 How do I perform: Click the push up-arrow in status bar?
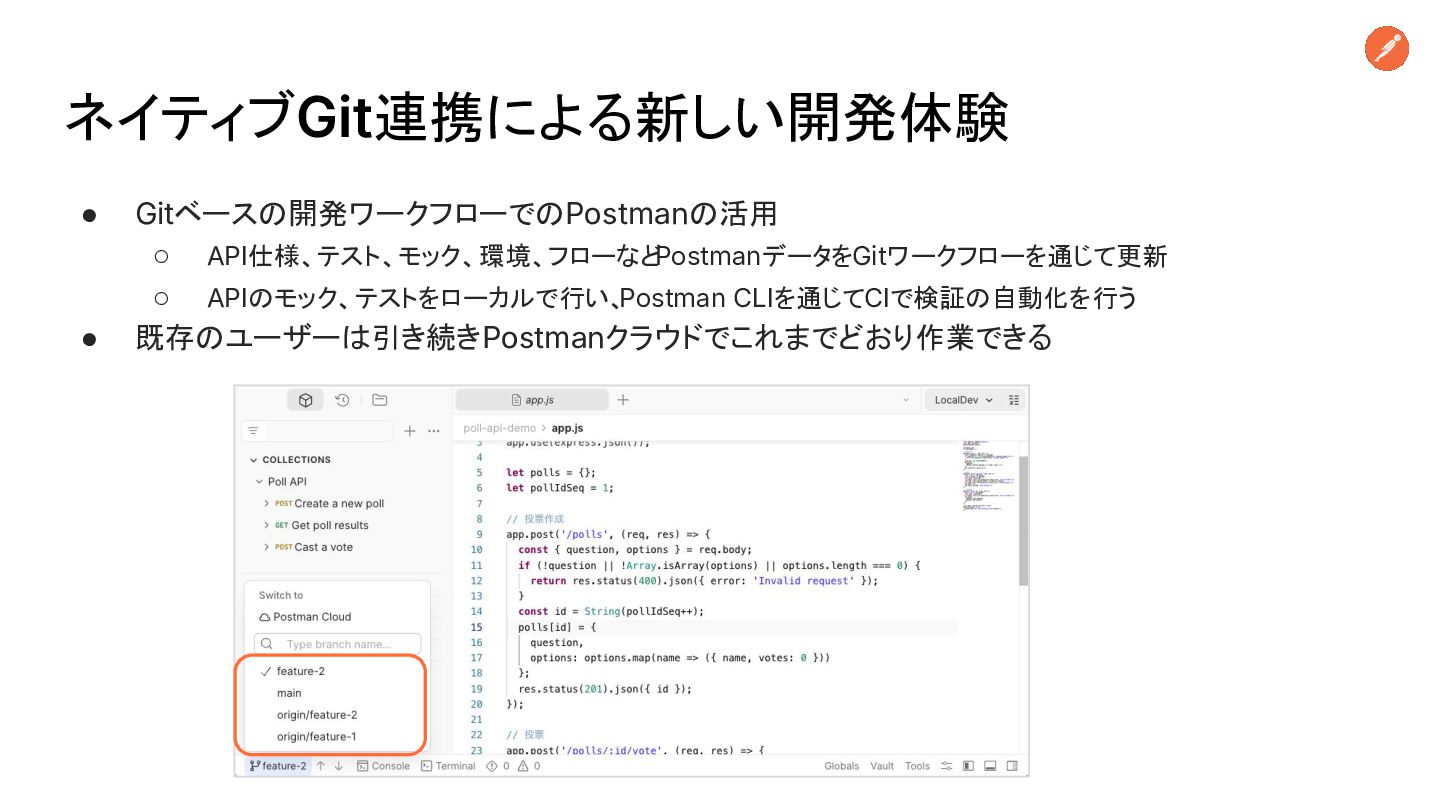coord(321,766)
